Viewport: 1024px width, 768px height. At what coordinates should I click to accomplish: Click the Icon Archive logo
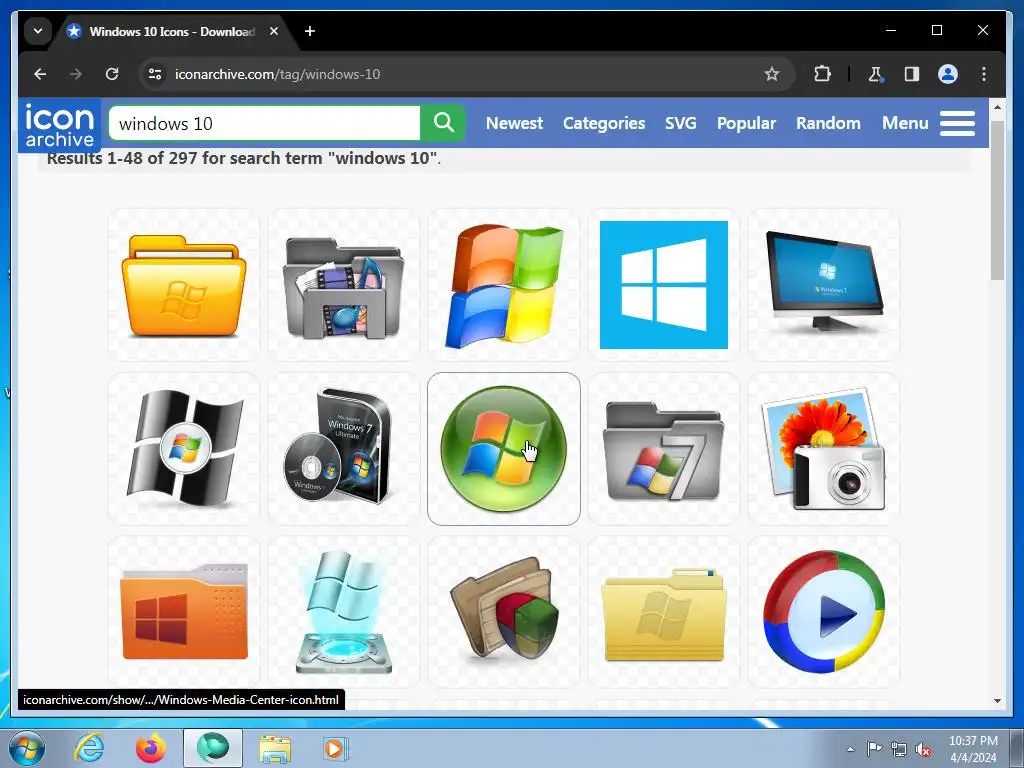coord(59,125)
